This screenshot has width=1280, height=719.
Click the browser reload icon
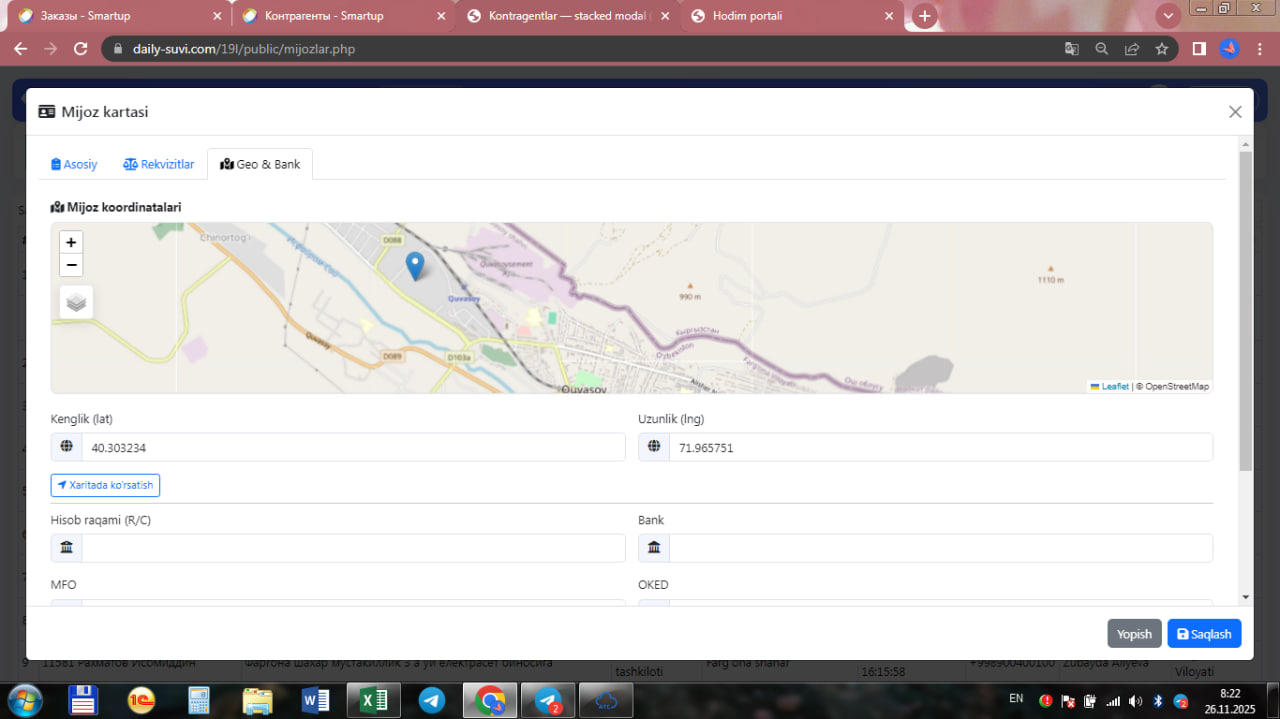[x=81, y=48]
